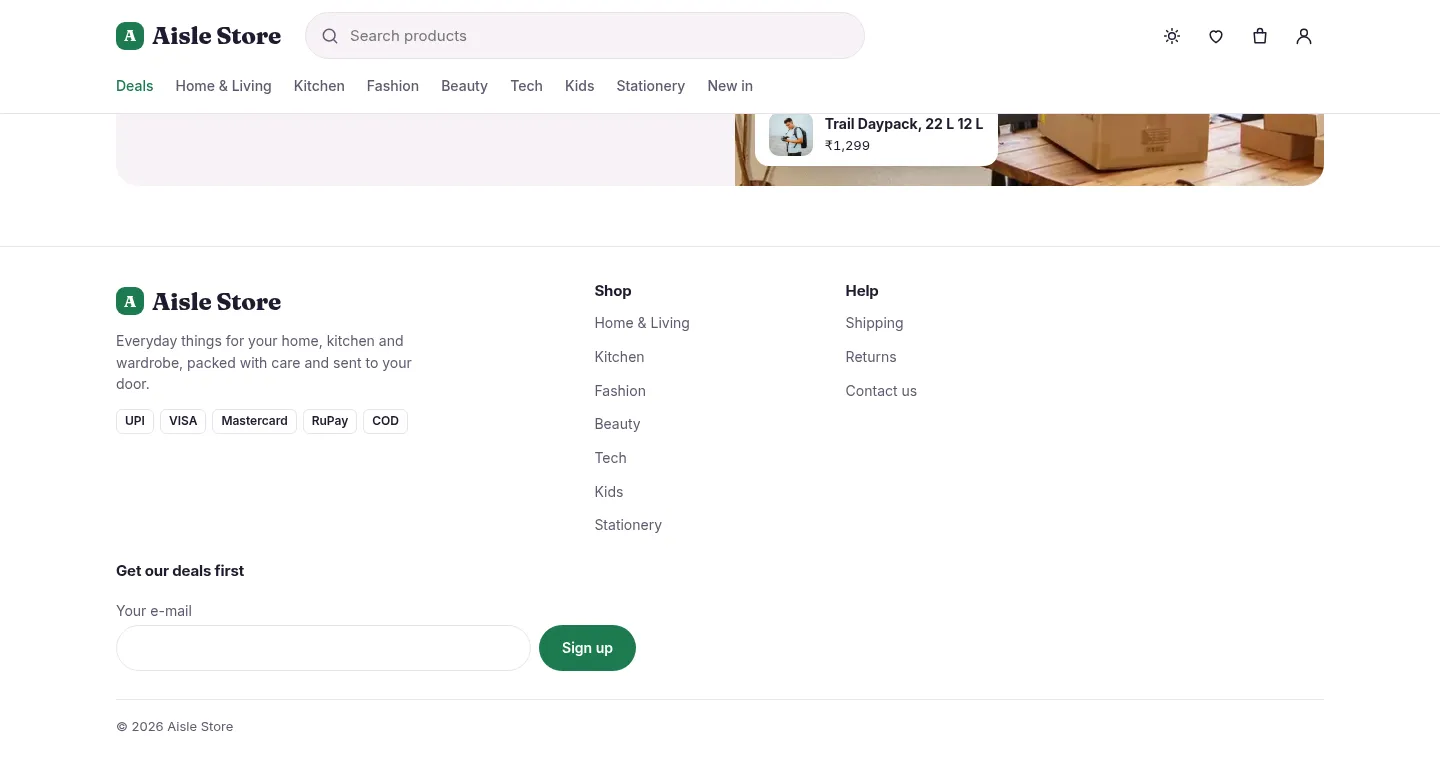This screenshot has height=760, width=1440.
Task: Click the green A logo in header
Action: point(130,36)
